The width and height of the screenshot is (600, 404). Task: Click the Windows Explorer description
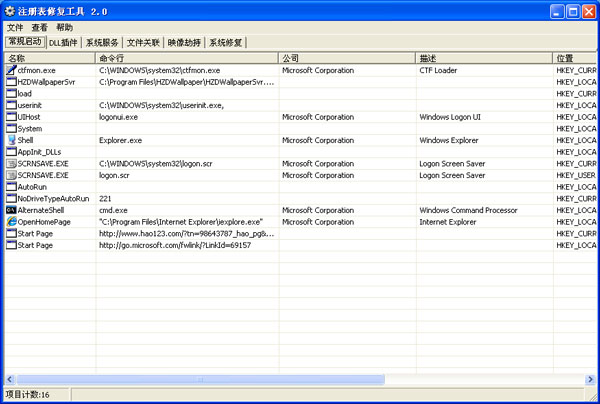coord(449,140)
